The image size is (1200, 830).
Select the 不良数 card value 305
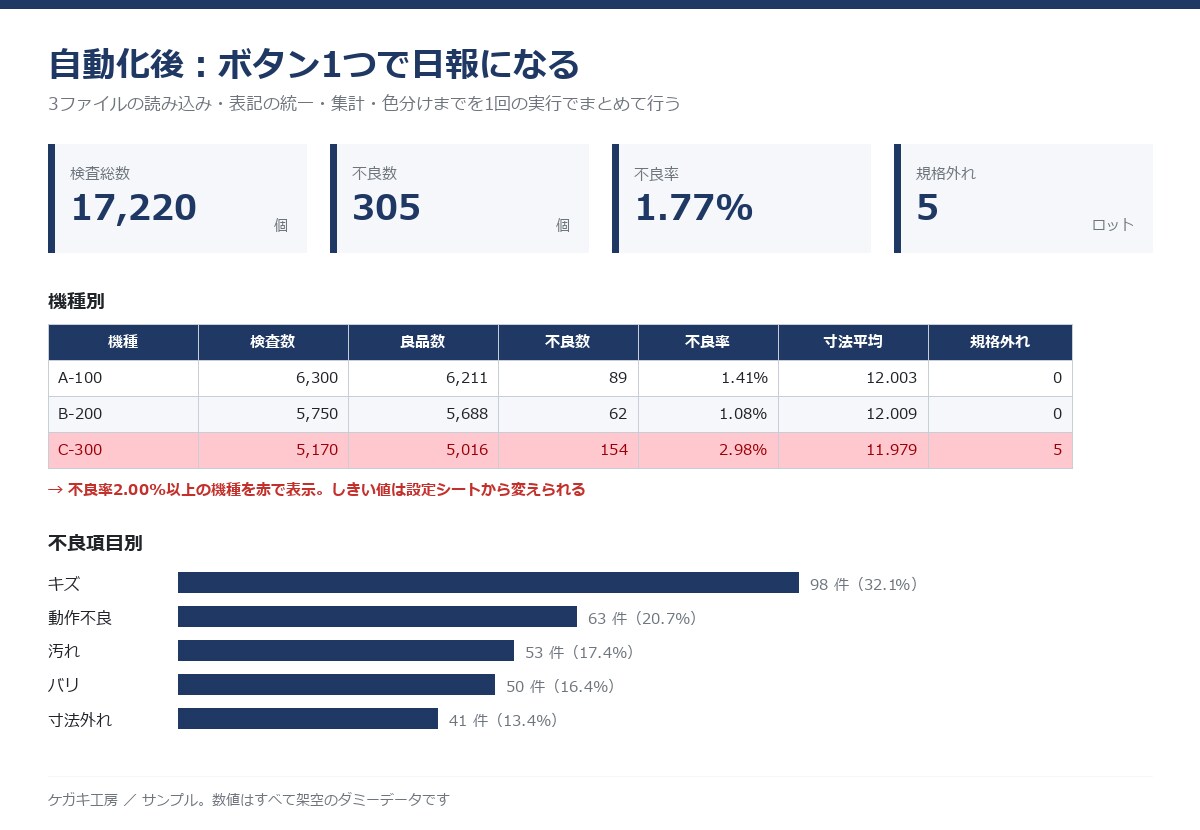pos(386,208)
